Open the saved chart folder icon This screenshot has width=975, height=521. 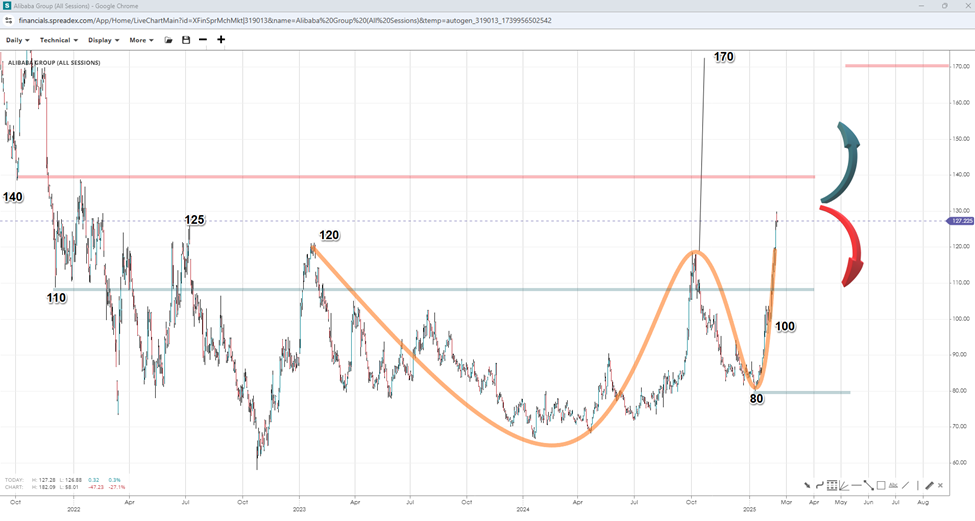pos(169,40)
